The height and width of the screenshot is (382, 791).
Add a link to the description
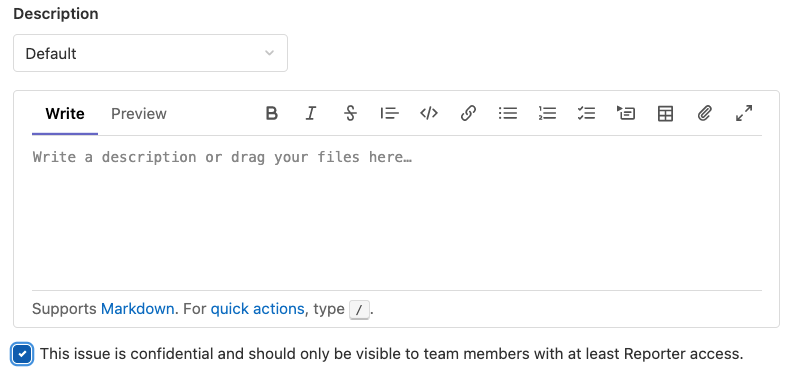(468, 114)
